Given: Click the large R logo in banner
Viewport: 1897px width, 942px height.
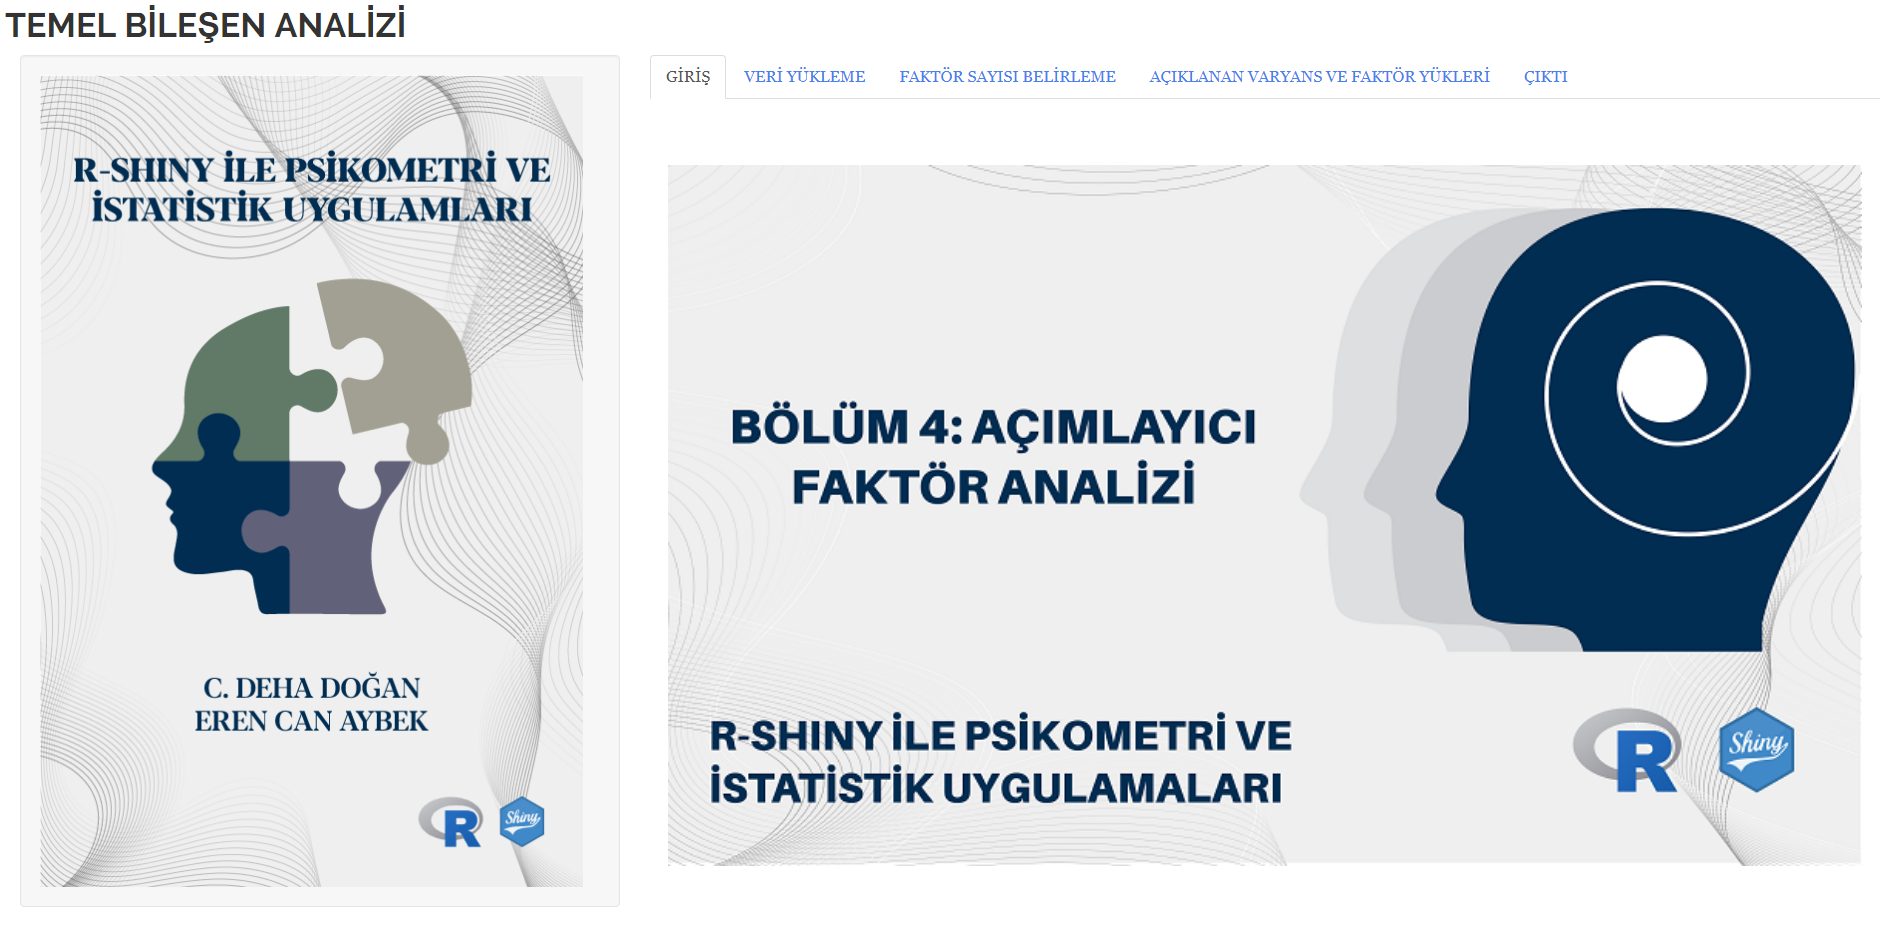Looking at the screenshot, I should pos(1628,751).
